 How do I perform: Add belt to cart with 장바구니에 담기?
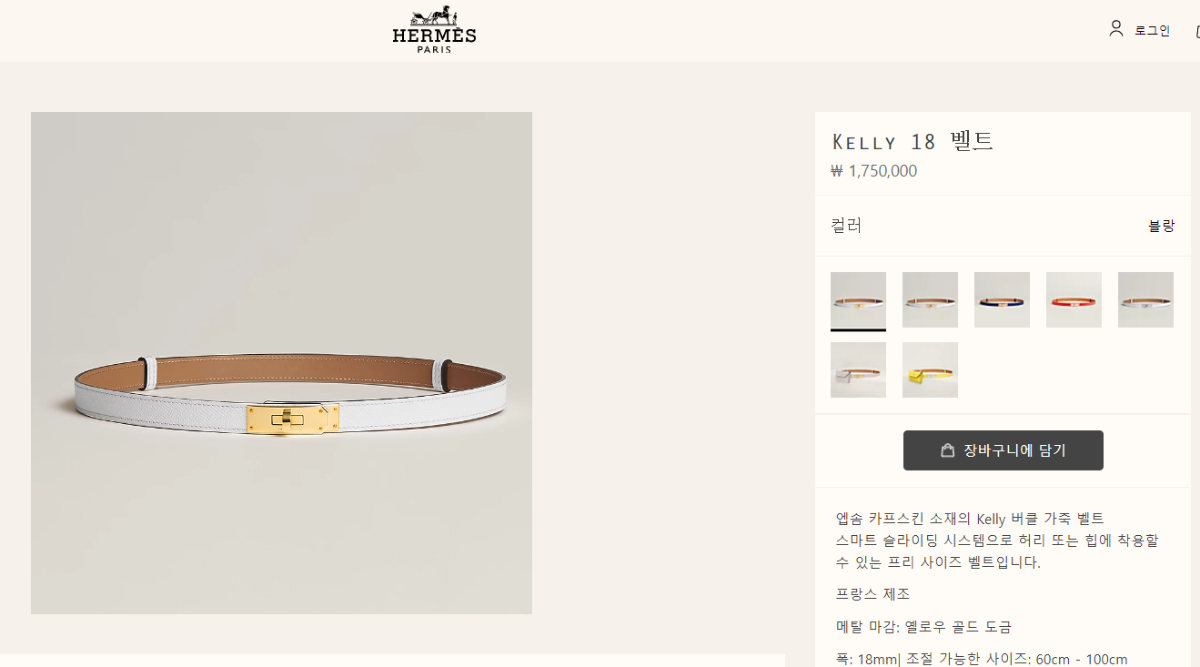tap(1003, 450)
